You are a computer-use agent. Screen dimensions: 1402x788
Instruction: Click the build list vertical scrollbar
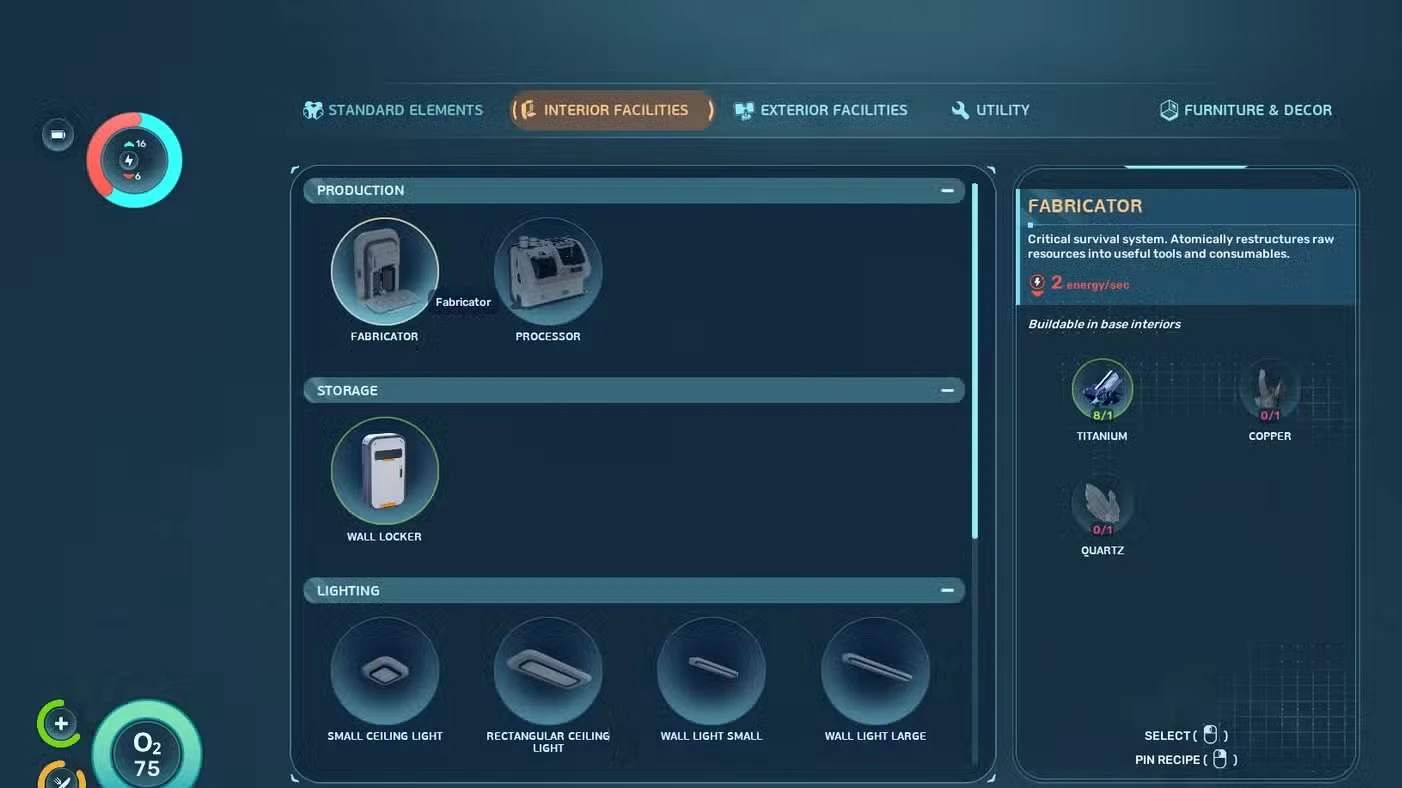pos(975,360)
